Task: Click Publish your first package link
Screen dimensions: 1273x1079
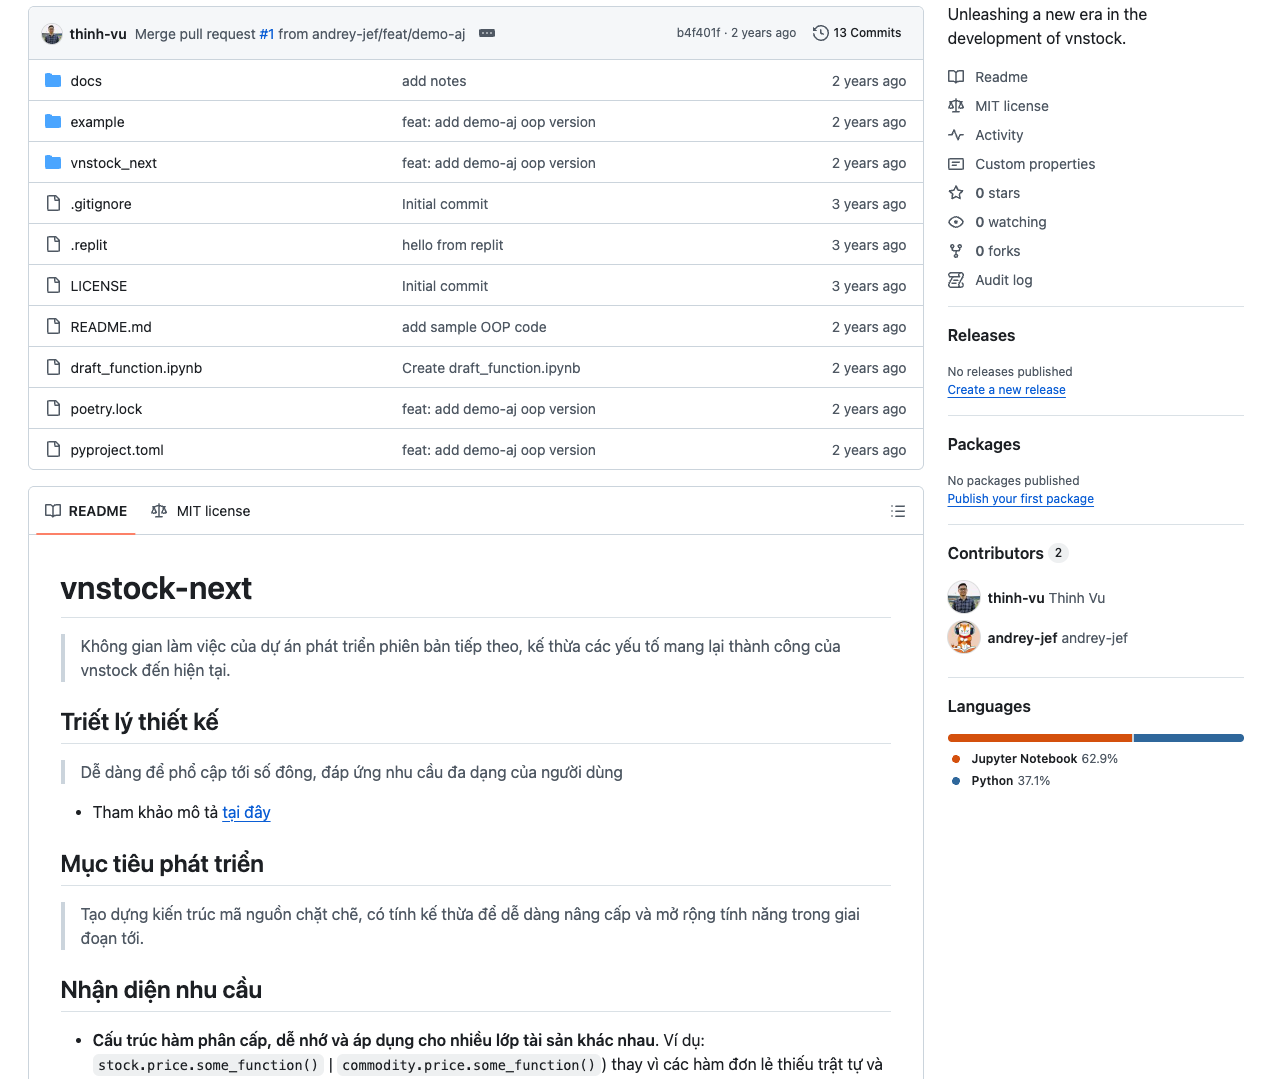Action: click(x=1020, y=499)
